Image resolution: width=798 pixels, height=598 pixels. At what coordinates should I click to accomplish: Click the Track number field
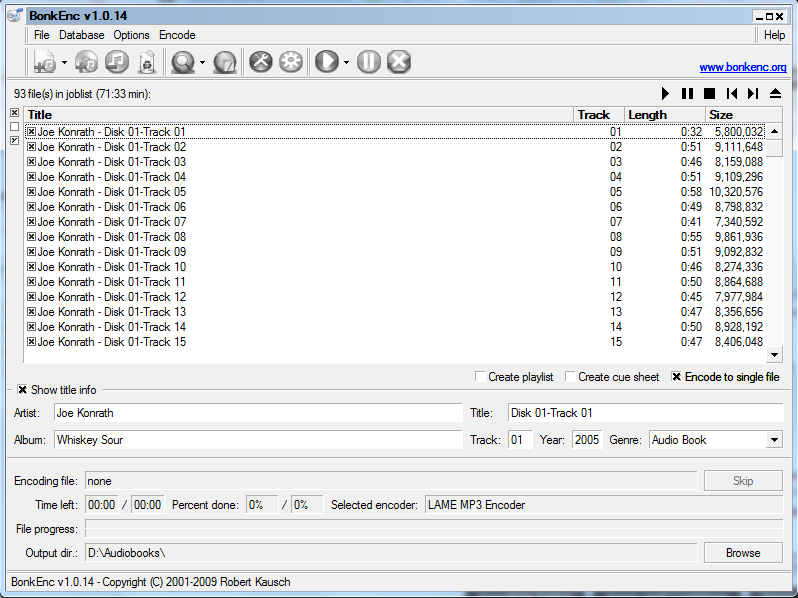tap(520, 440)
